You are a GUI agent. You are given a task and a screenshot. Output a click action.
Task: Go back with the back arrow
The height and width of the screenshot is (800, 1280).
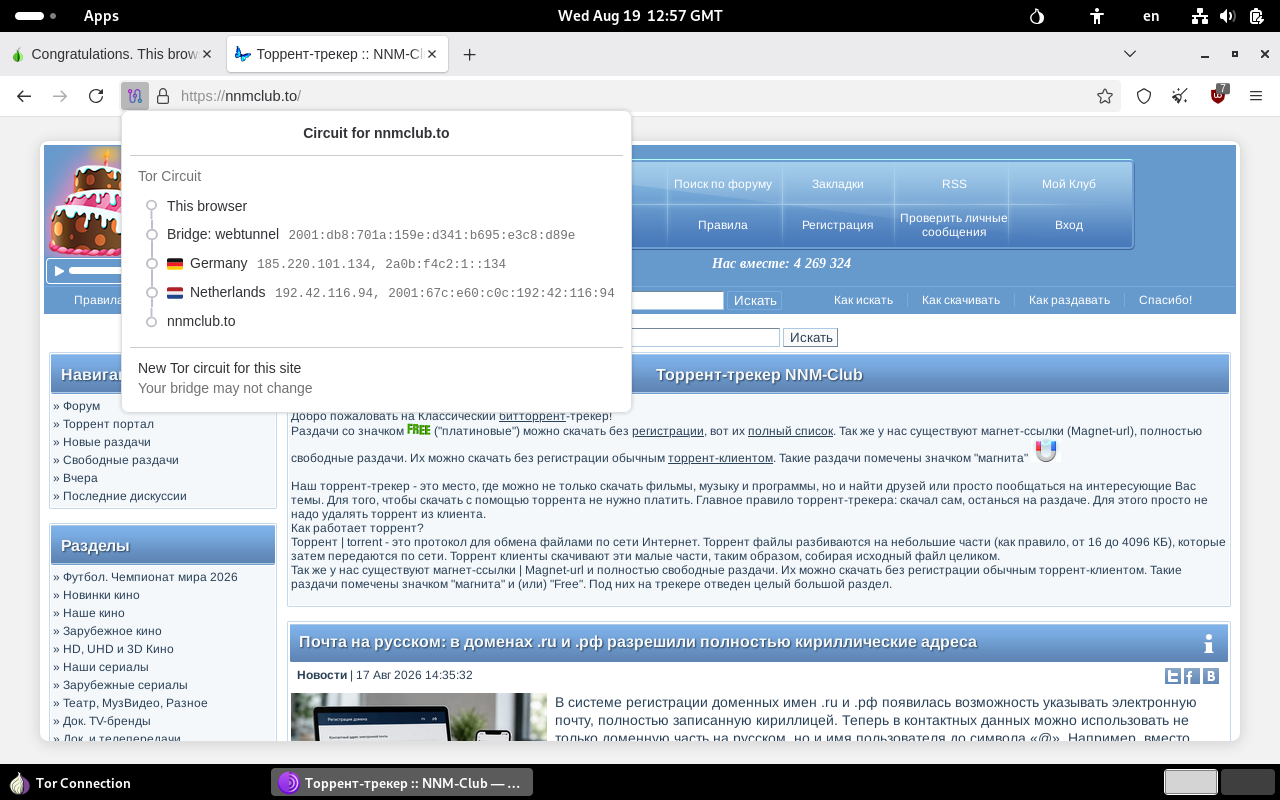pos(24,96)
